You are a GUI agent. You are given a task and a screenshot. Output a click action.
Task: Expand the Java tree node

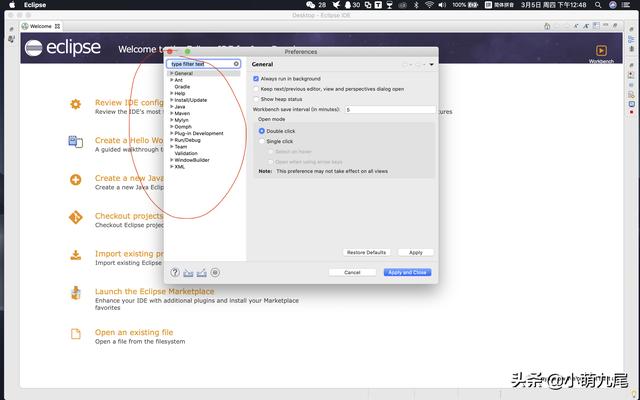point(171,107)
